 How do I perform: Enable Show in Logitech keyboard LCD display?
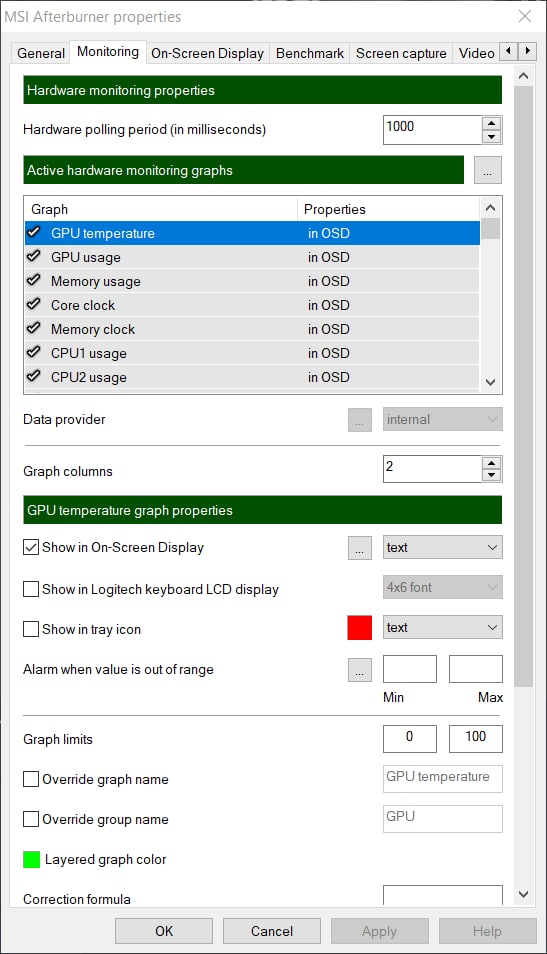coord(30,589)
